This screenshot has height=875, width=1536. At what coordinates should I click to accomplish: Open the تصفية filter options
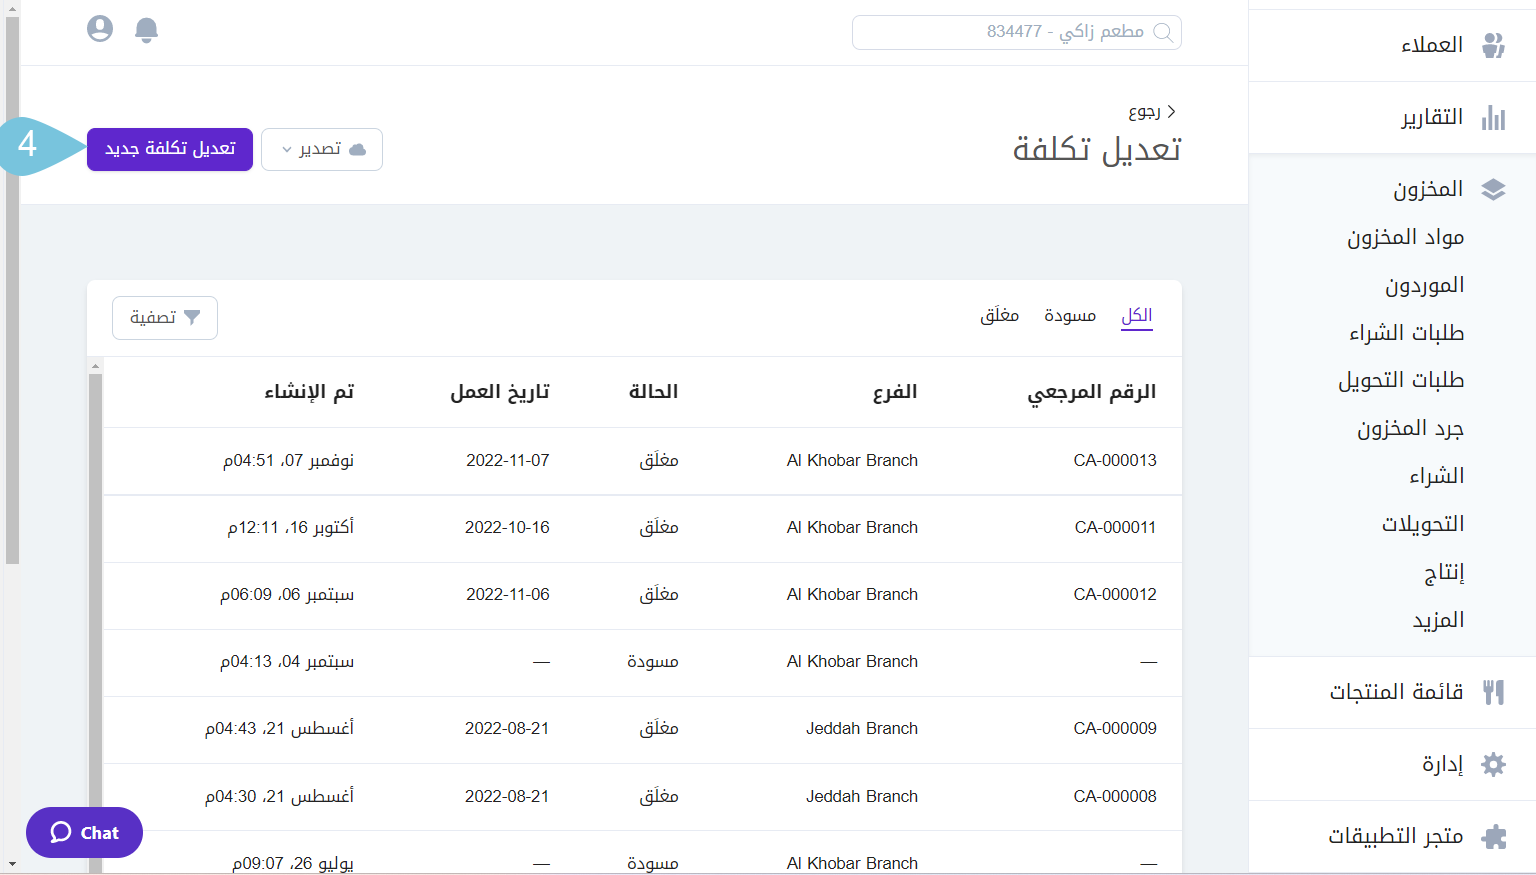click(165, 318)
